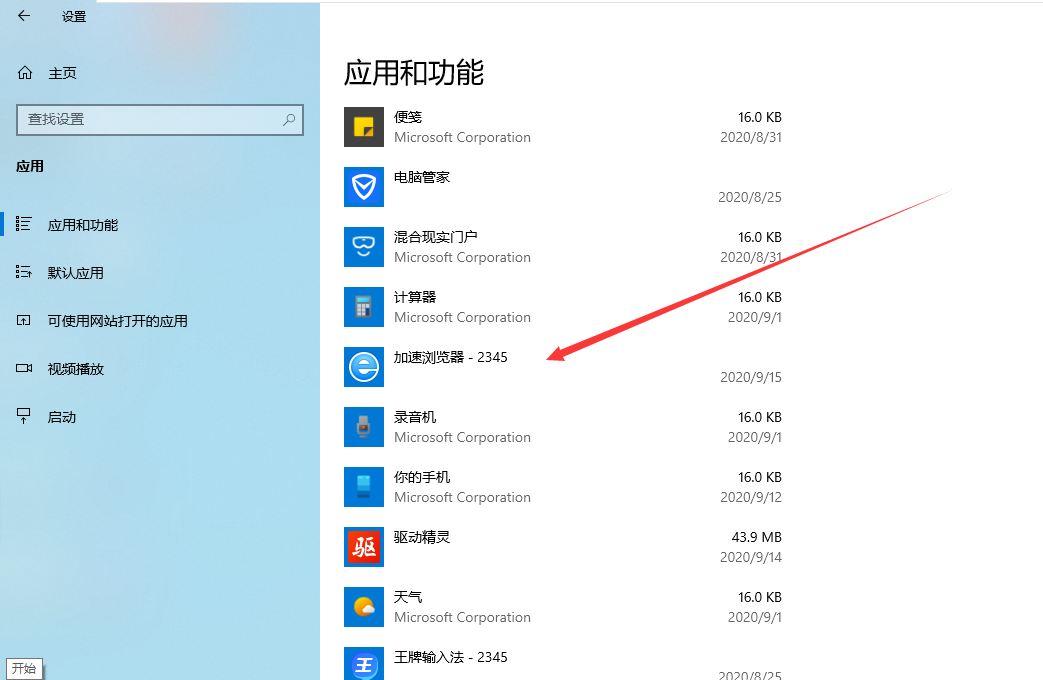Screen dimensions: 1043x680
Task: Open the 主页 home page
Action: point(62,73)
